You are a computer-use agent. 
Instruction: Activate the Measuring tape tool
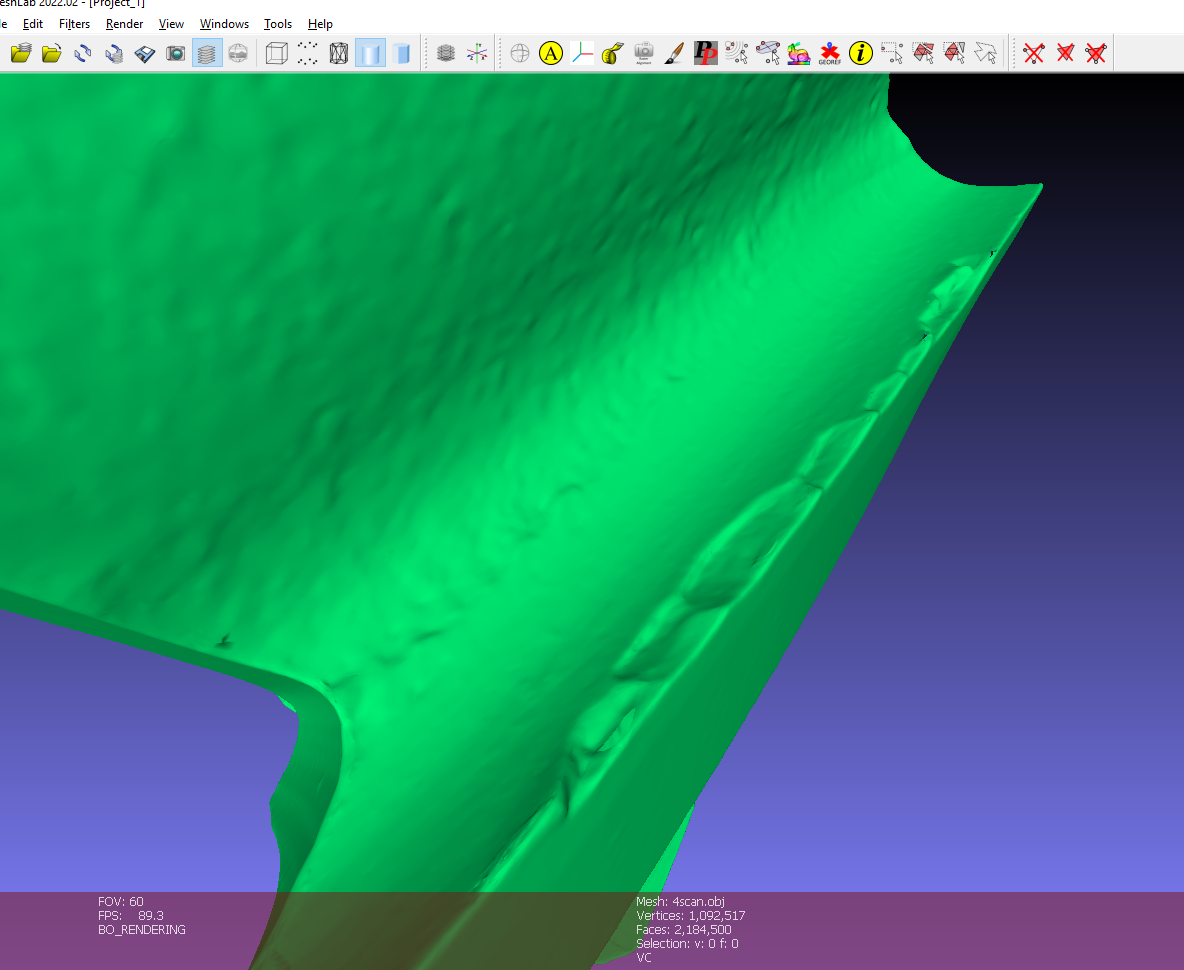[613, 53]
